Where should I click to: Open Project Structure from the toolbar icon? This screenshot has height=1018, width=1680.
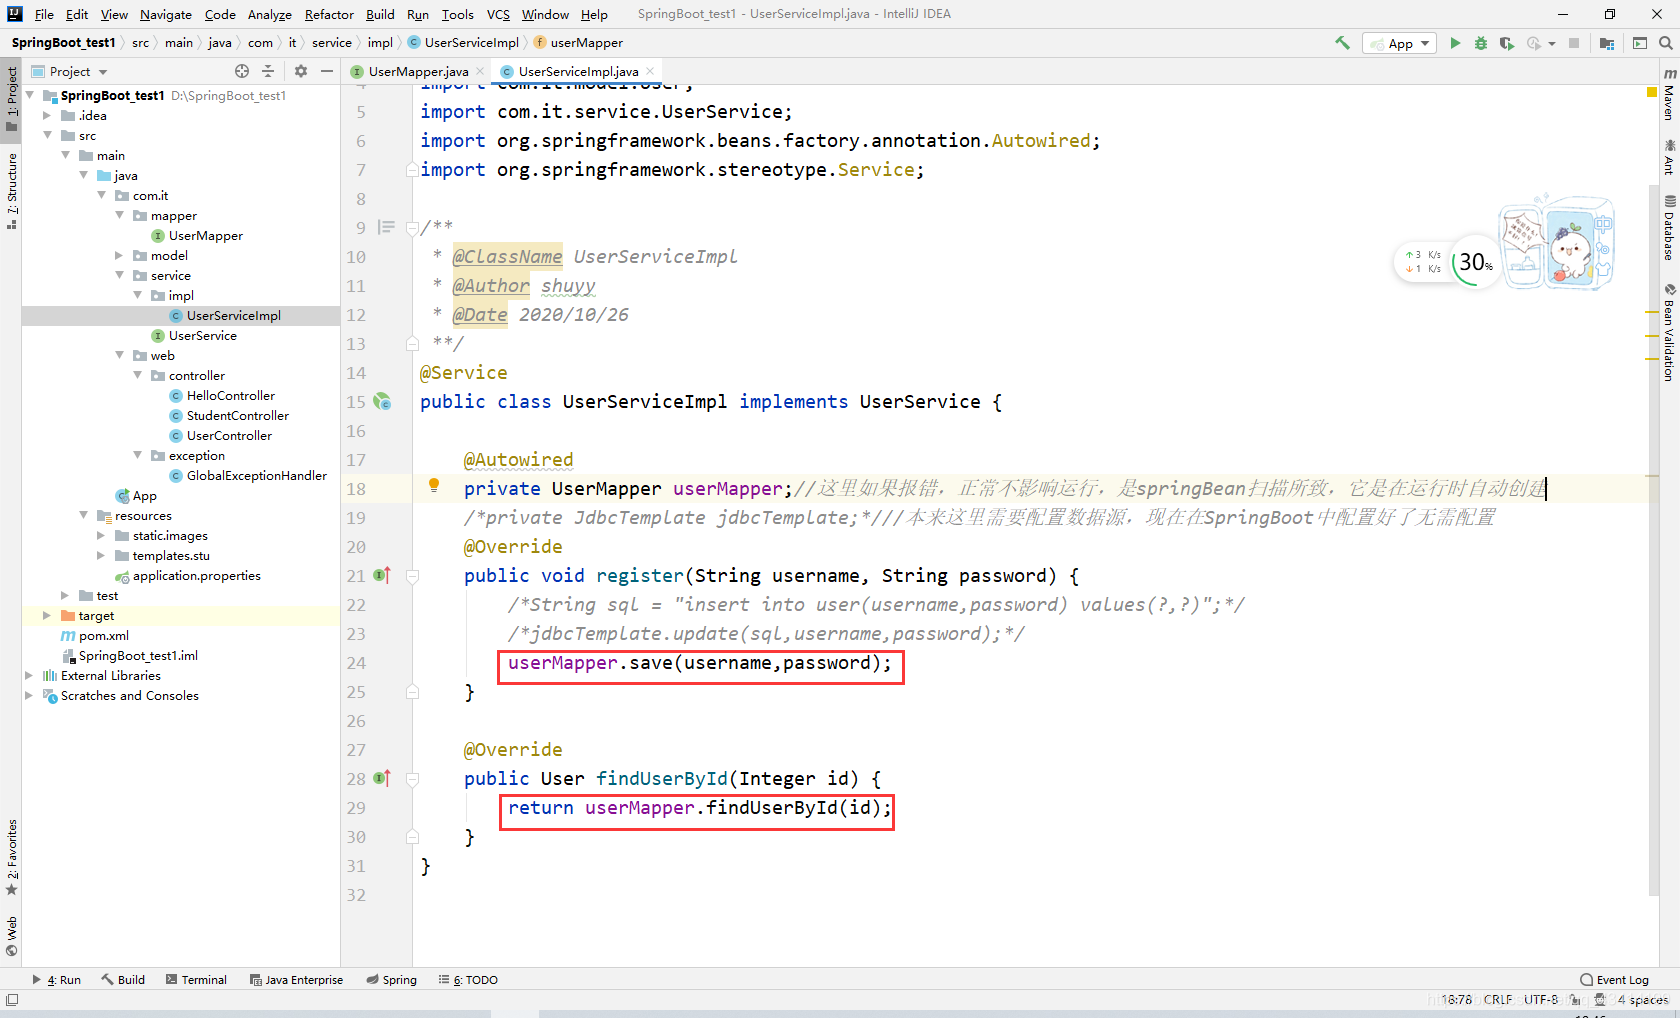click(1607, 43)
